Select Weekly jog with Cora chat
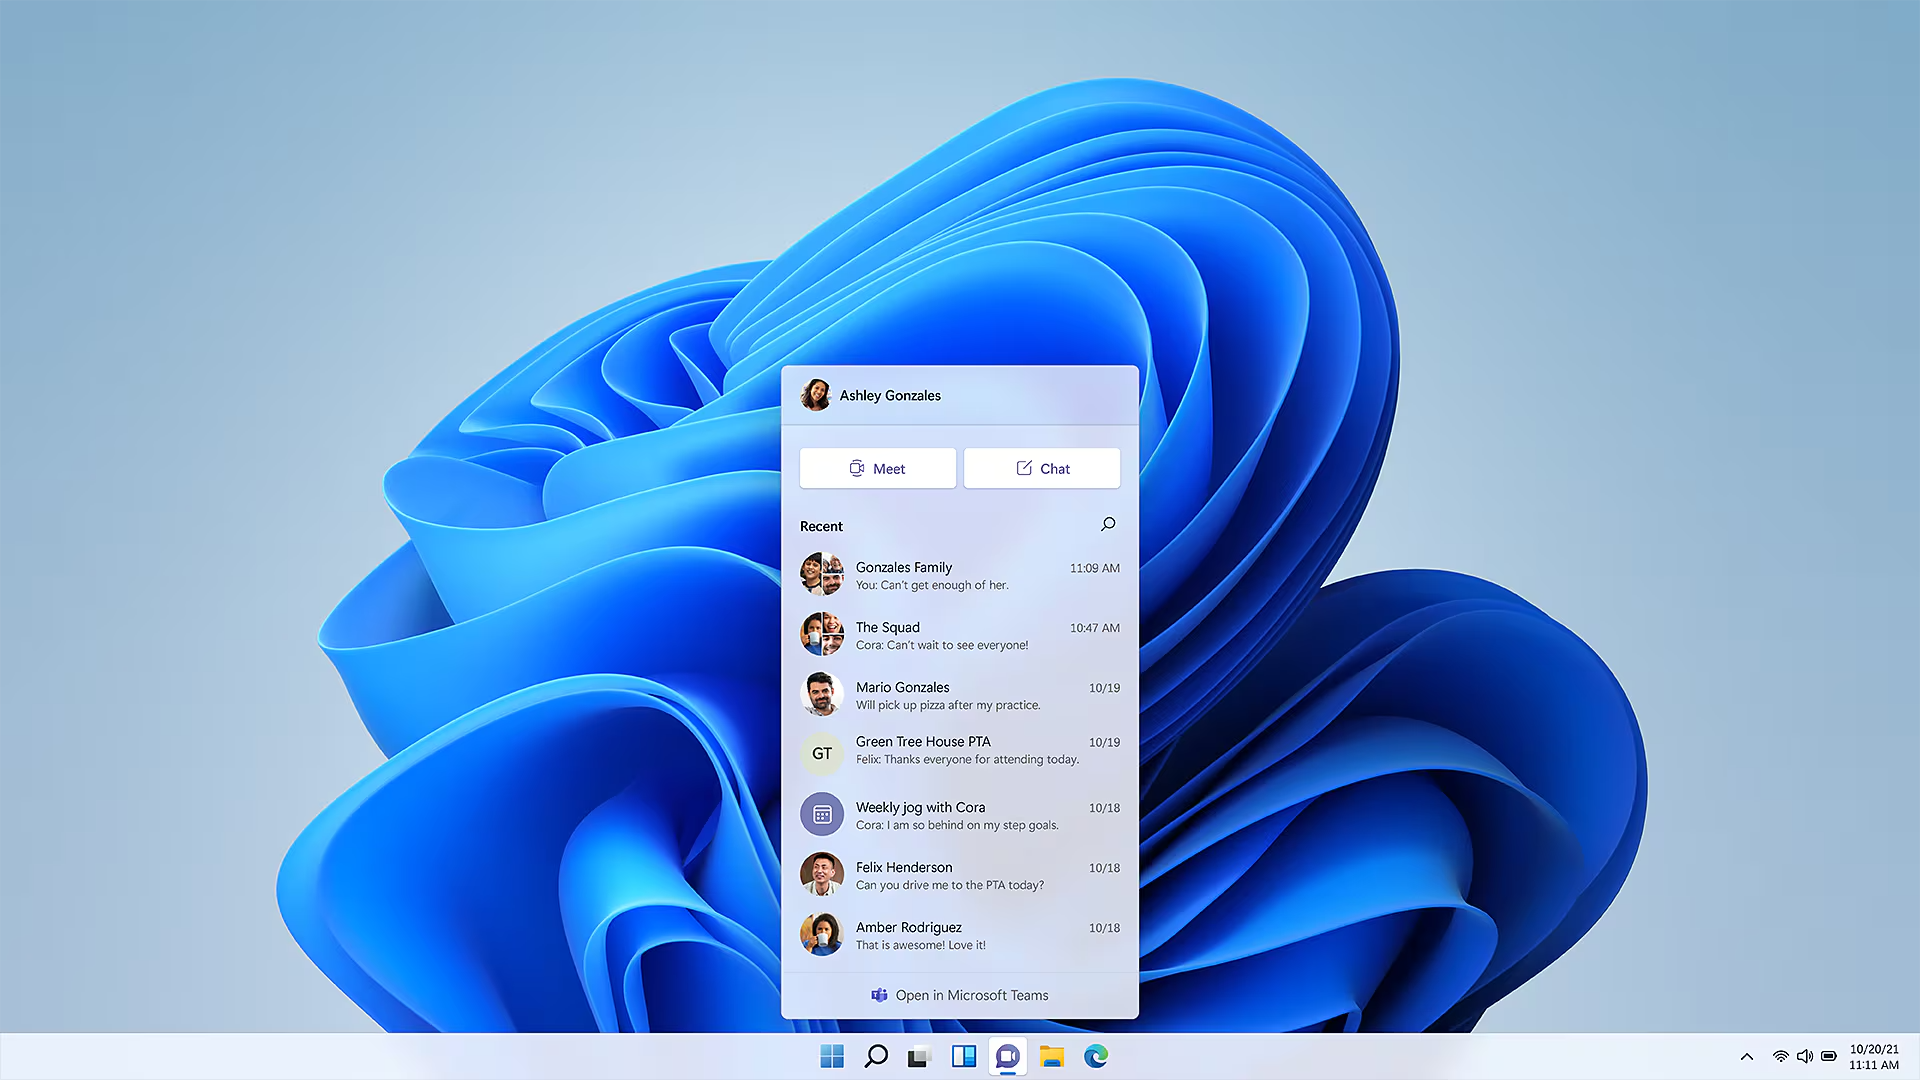1920x1080 pixels. pos(960,814)
